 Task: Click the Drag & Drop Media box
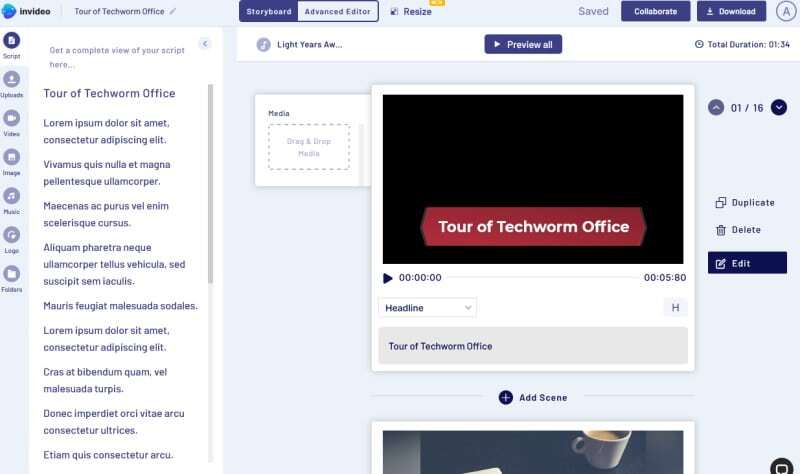pyautogui.click(x=309, y=147)
